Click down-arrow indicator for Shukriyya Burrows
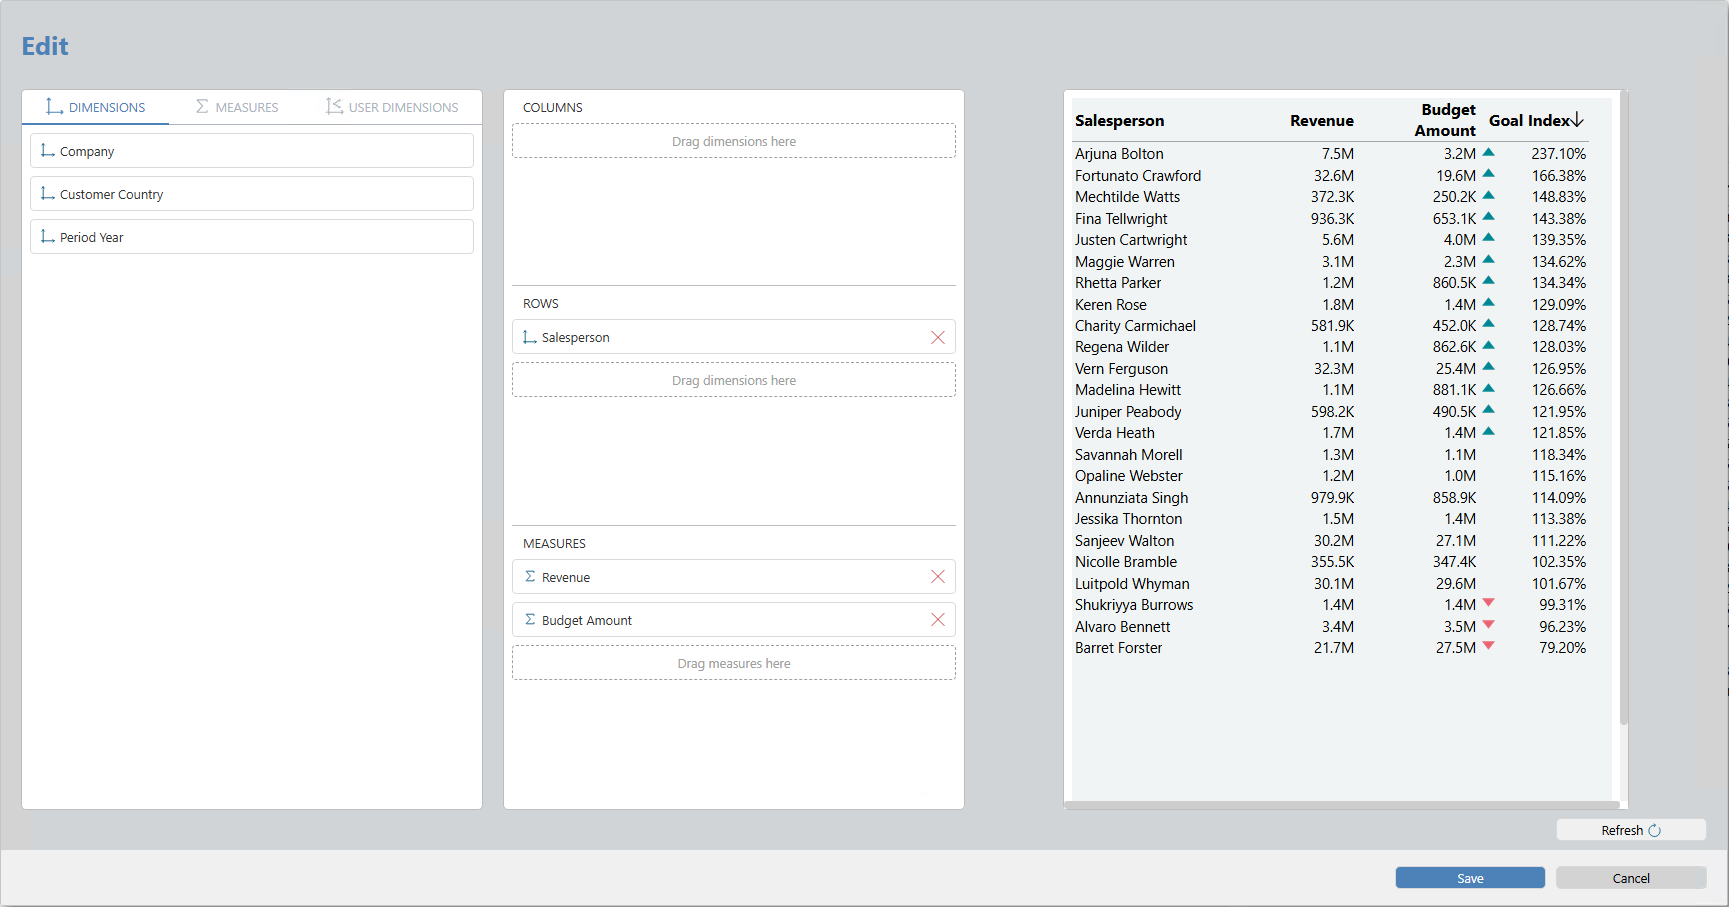 pos(1488,603)
